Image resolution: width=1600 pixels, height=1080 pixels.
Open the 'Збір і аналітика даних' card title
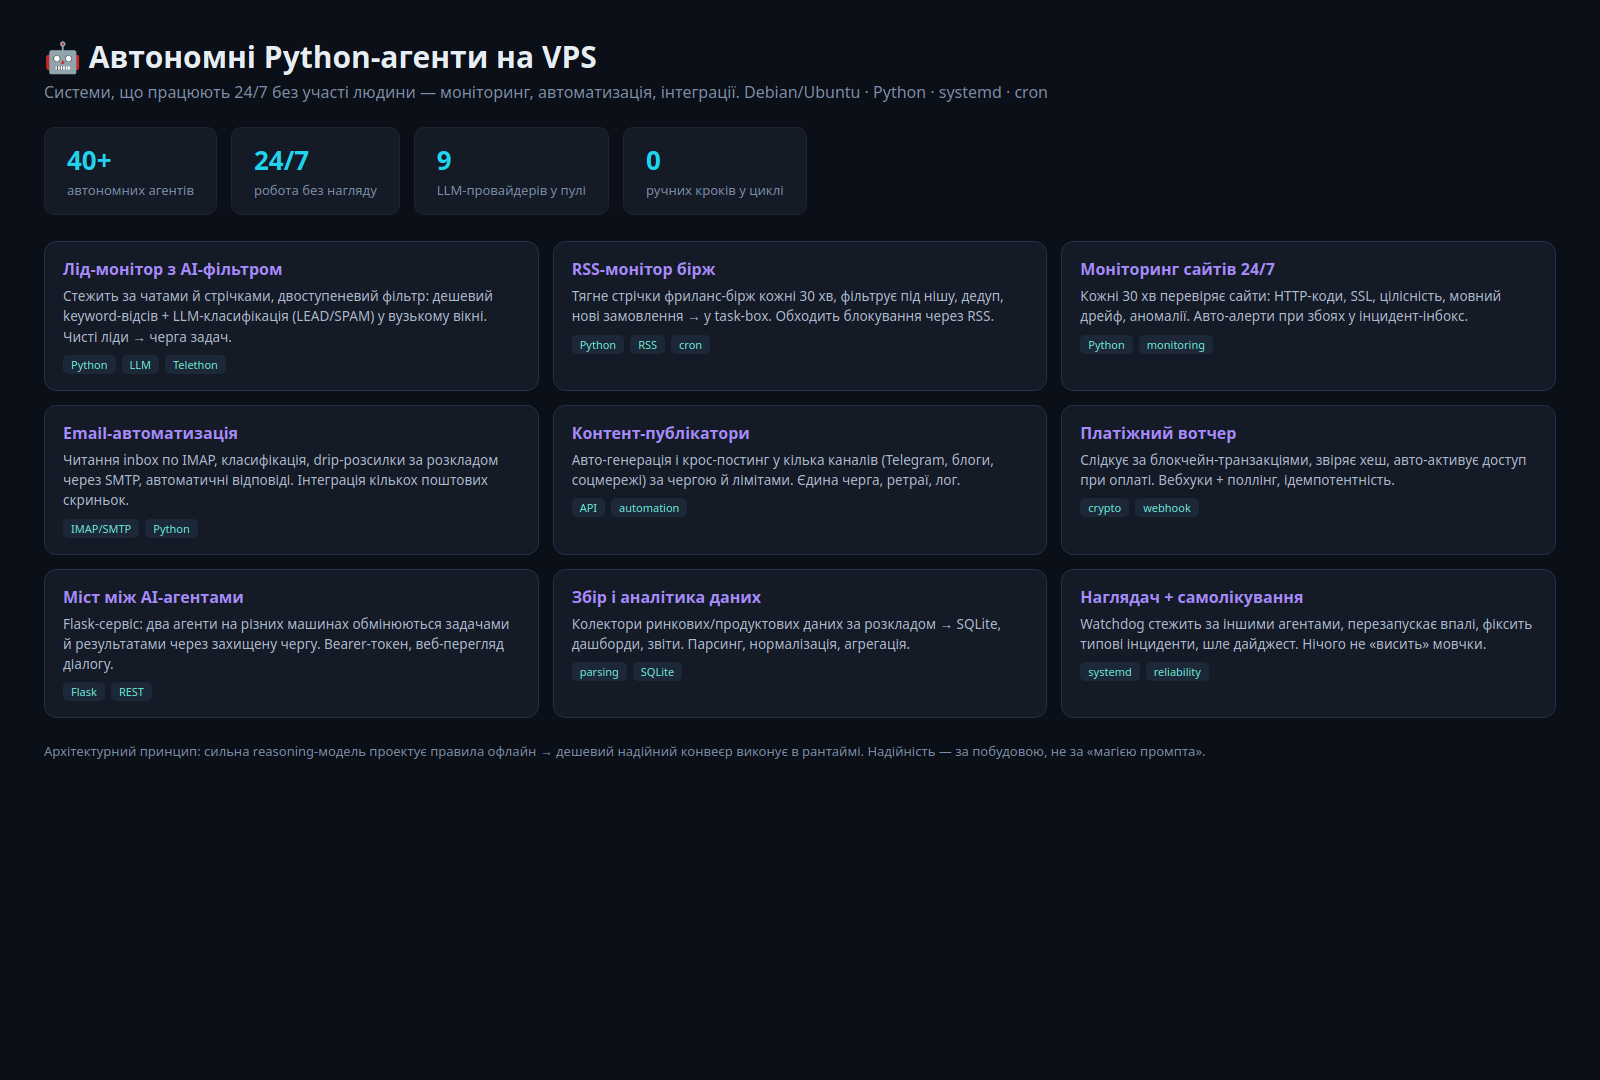[x=666, y=597]
